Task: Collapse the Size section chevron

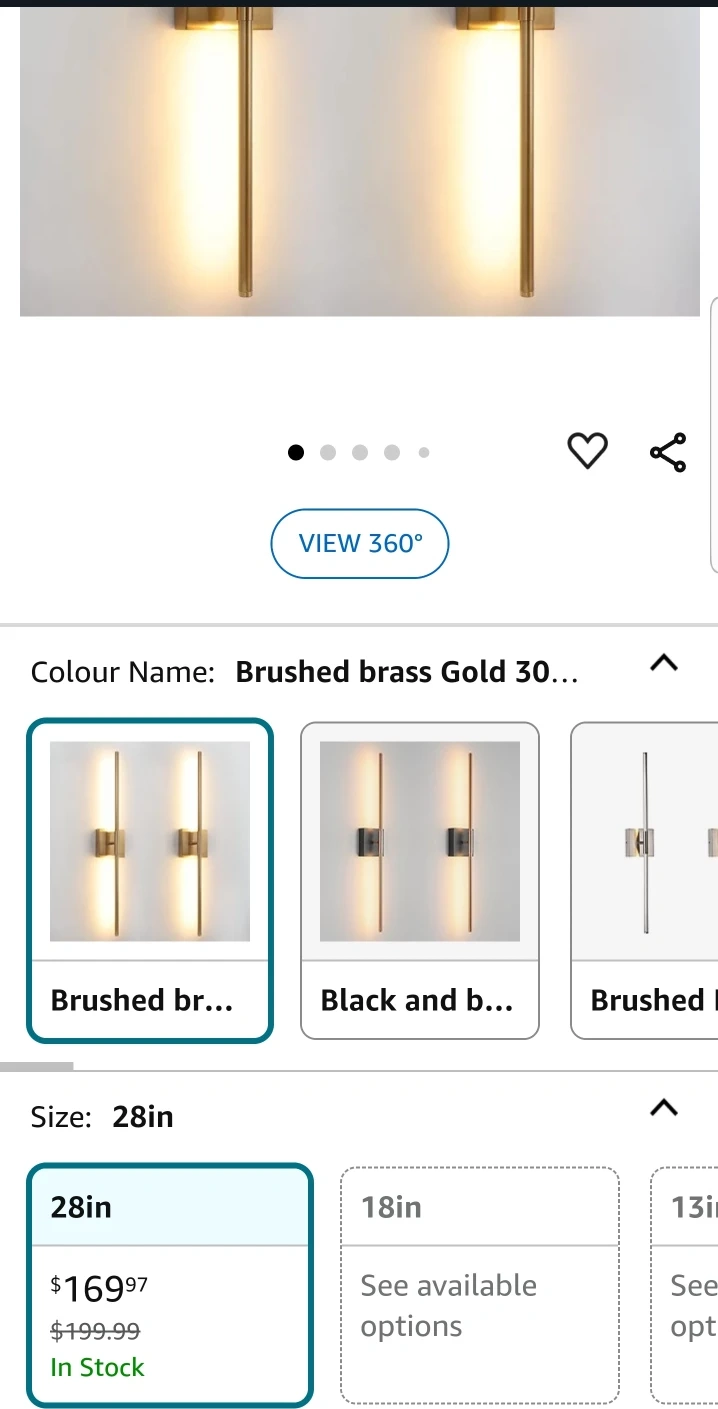Action: pyautogui.click(x=664, y=1108)
